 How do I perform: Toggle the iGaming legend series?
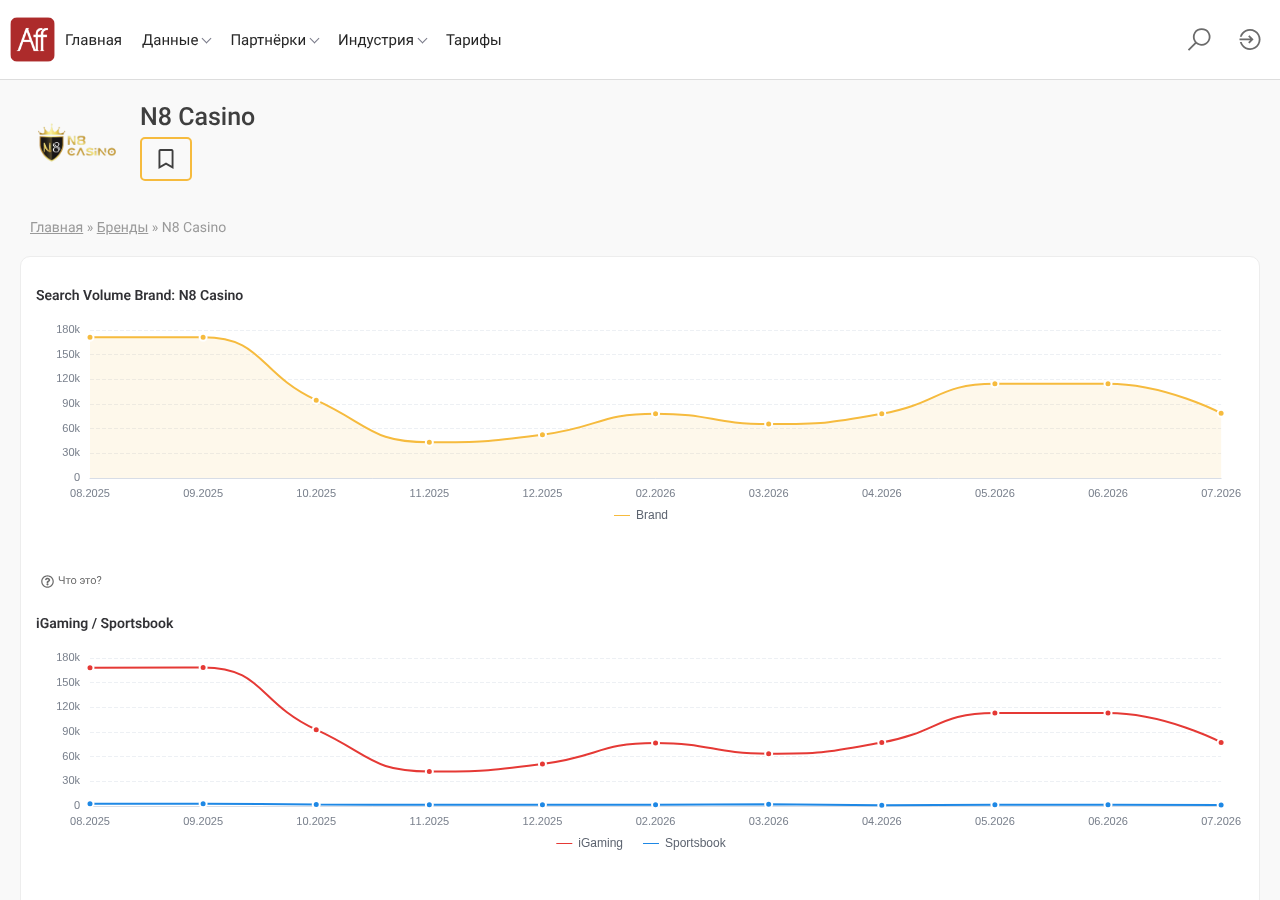pos(589,843)
